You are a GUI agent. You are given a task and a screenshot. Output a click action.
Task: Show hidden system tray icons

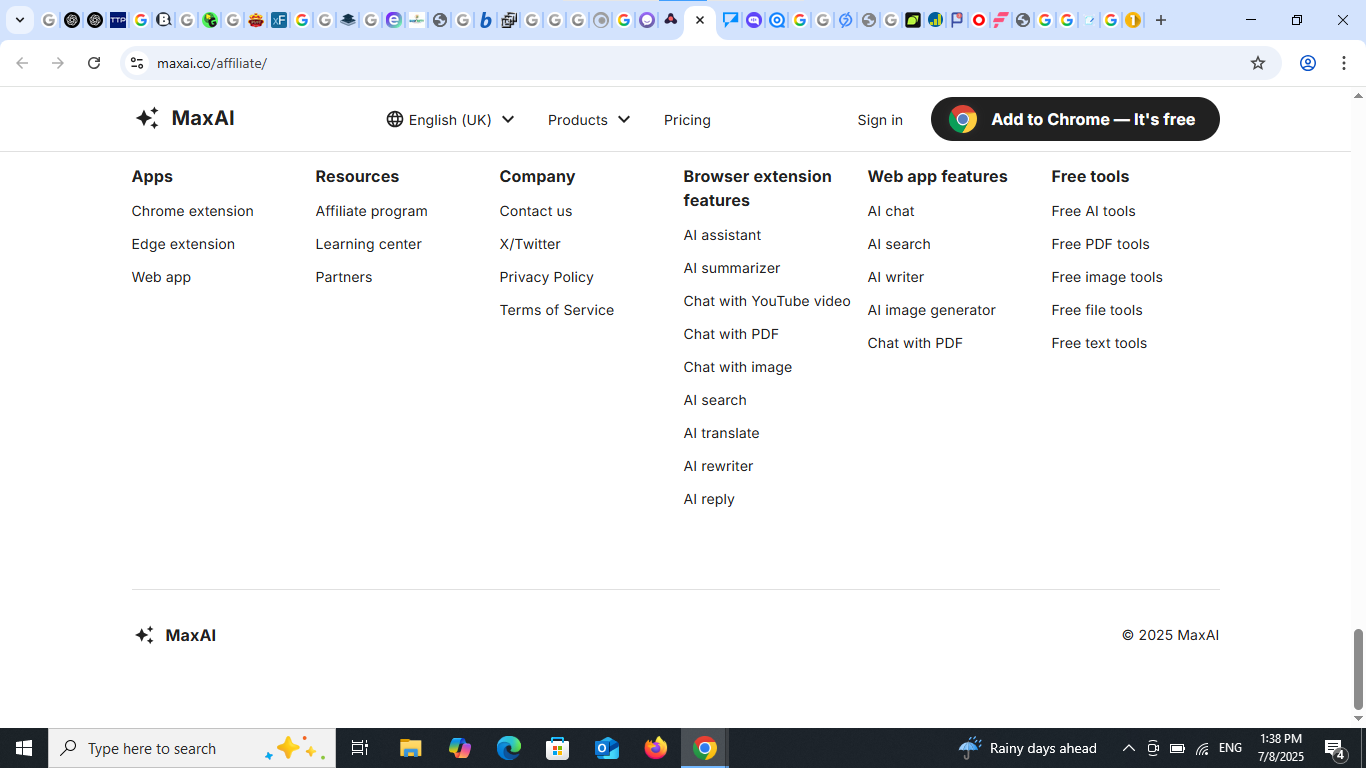click(x=1128, y=748)
